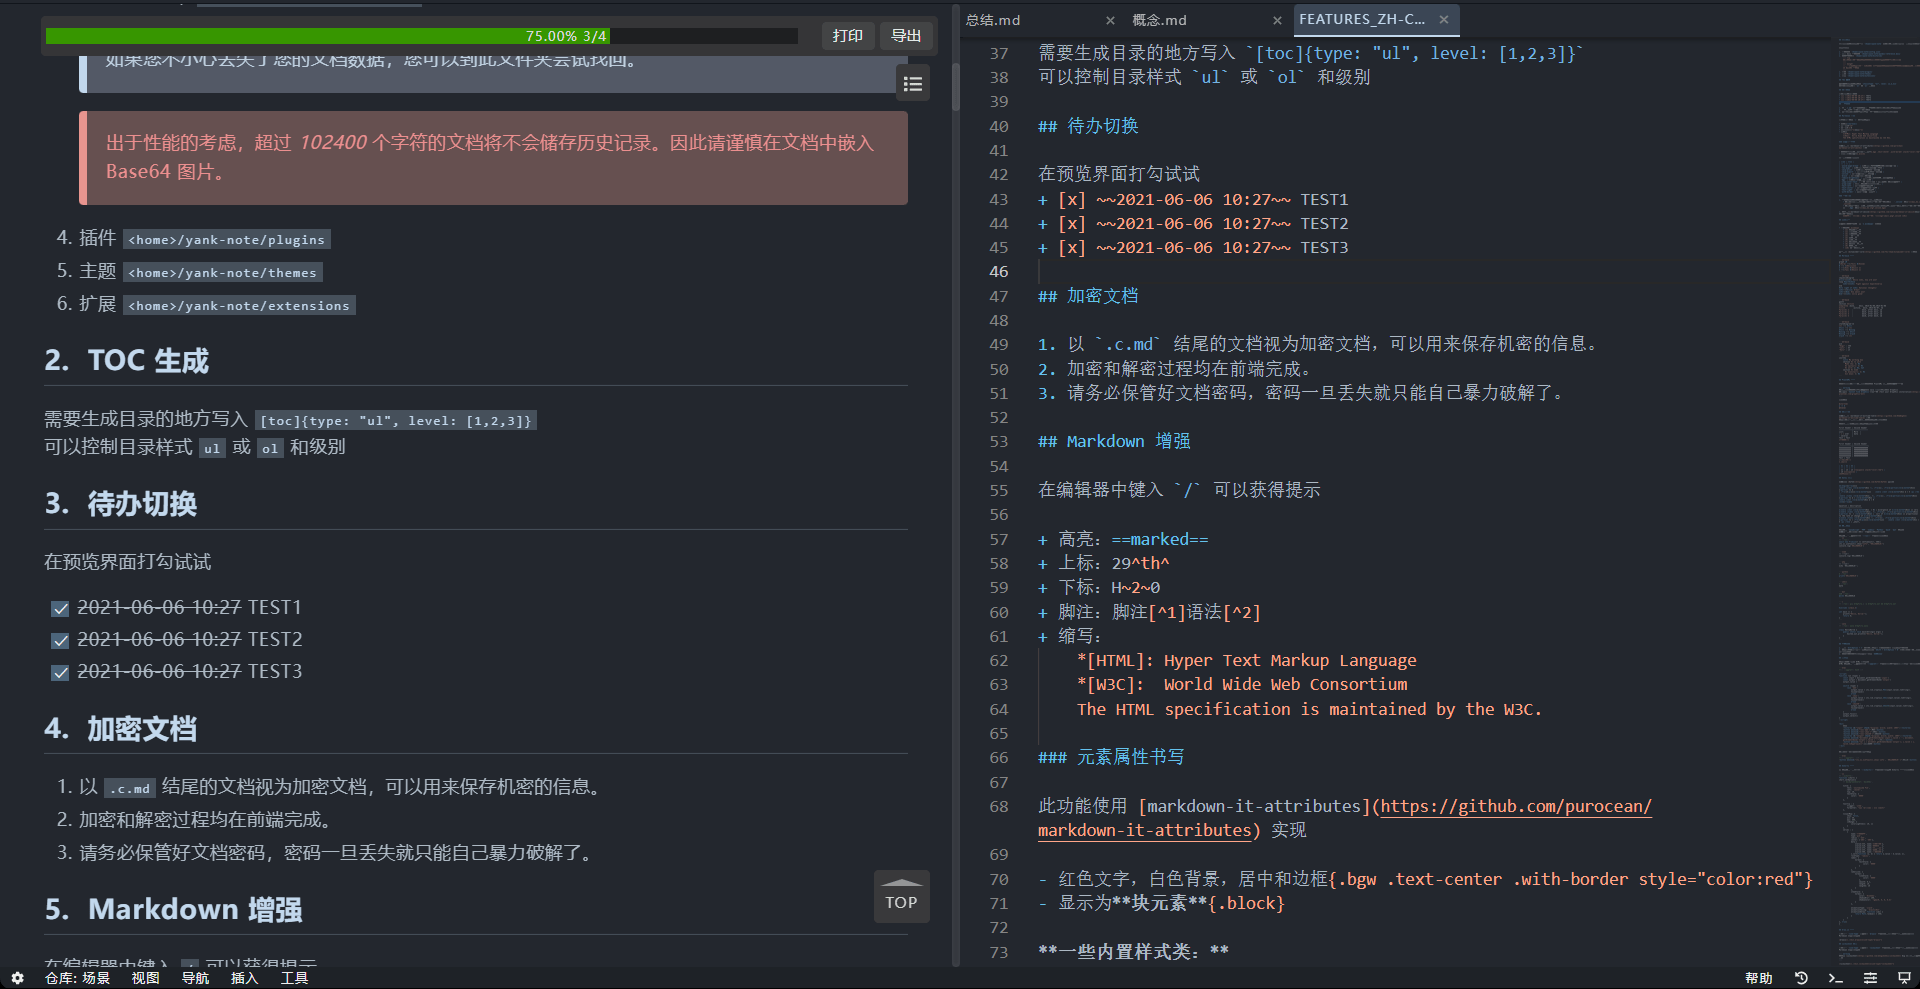Switch to the 概念.md tab

click(1207, 20)
